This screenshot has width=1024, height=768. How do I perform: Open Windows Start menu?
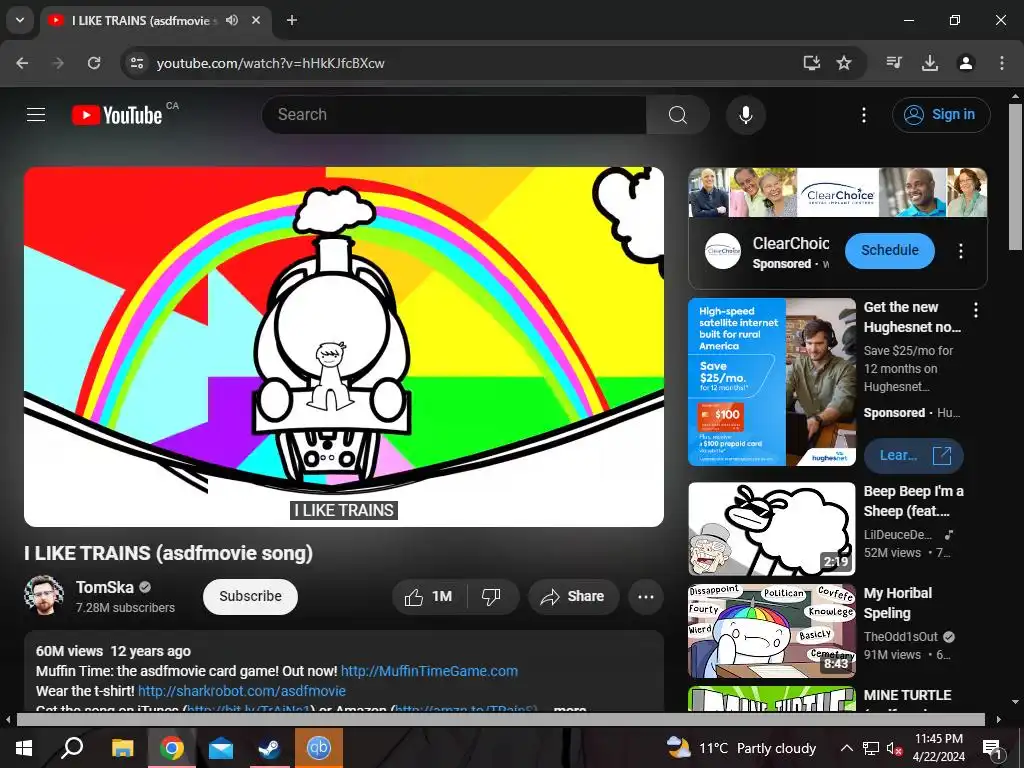[x=24, y=748]
